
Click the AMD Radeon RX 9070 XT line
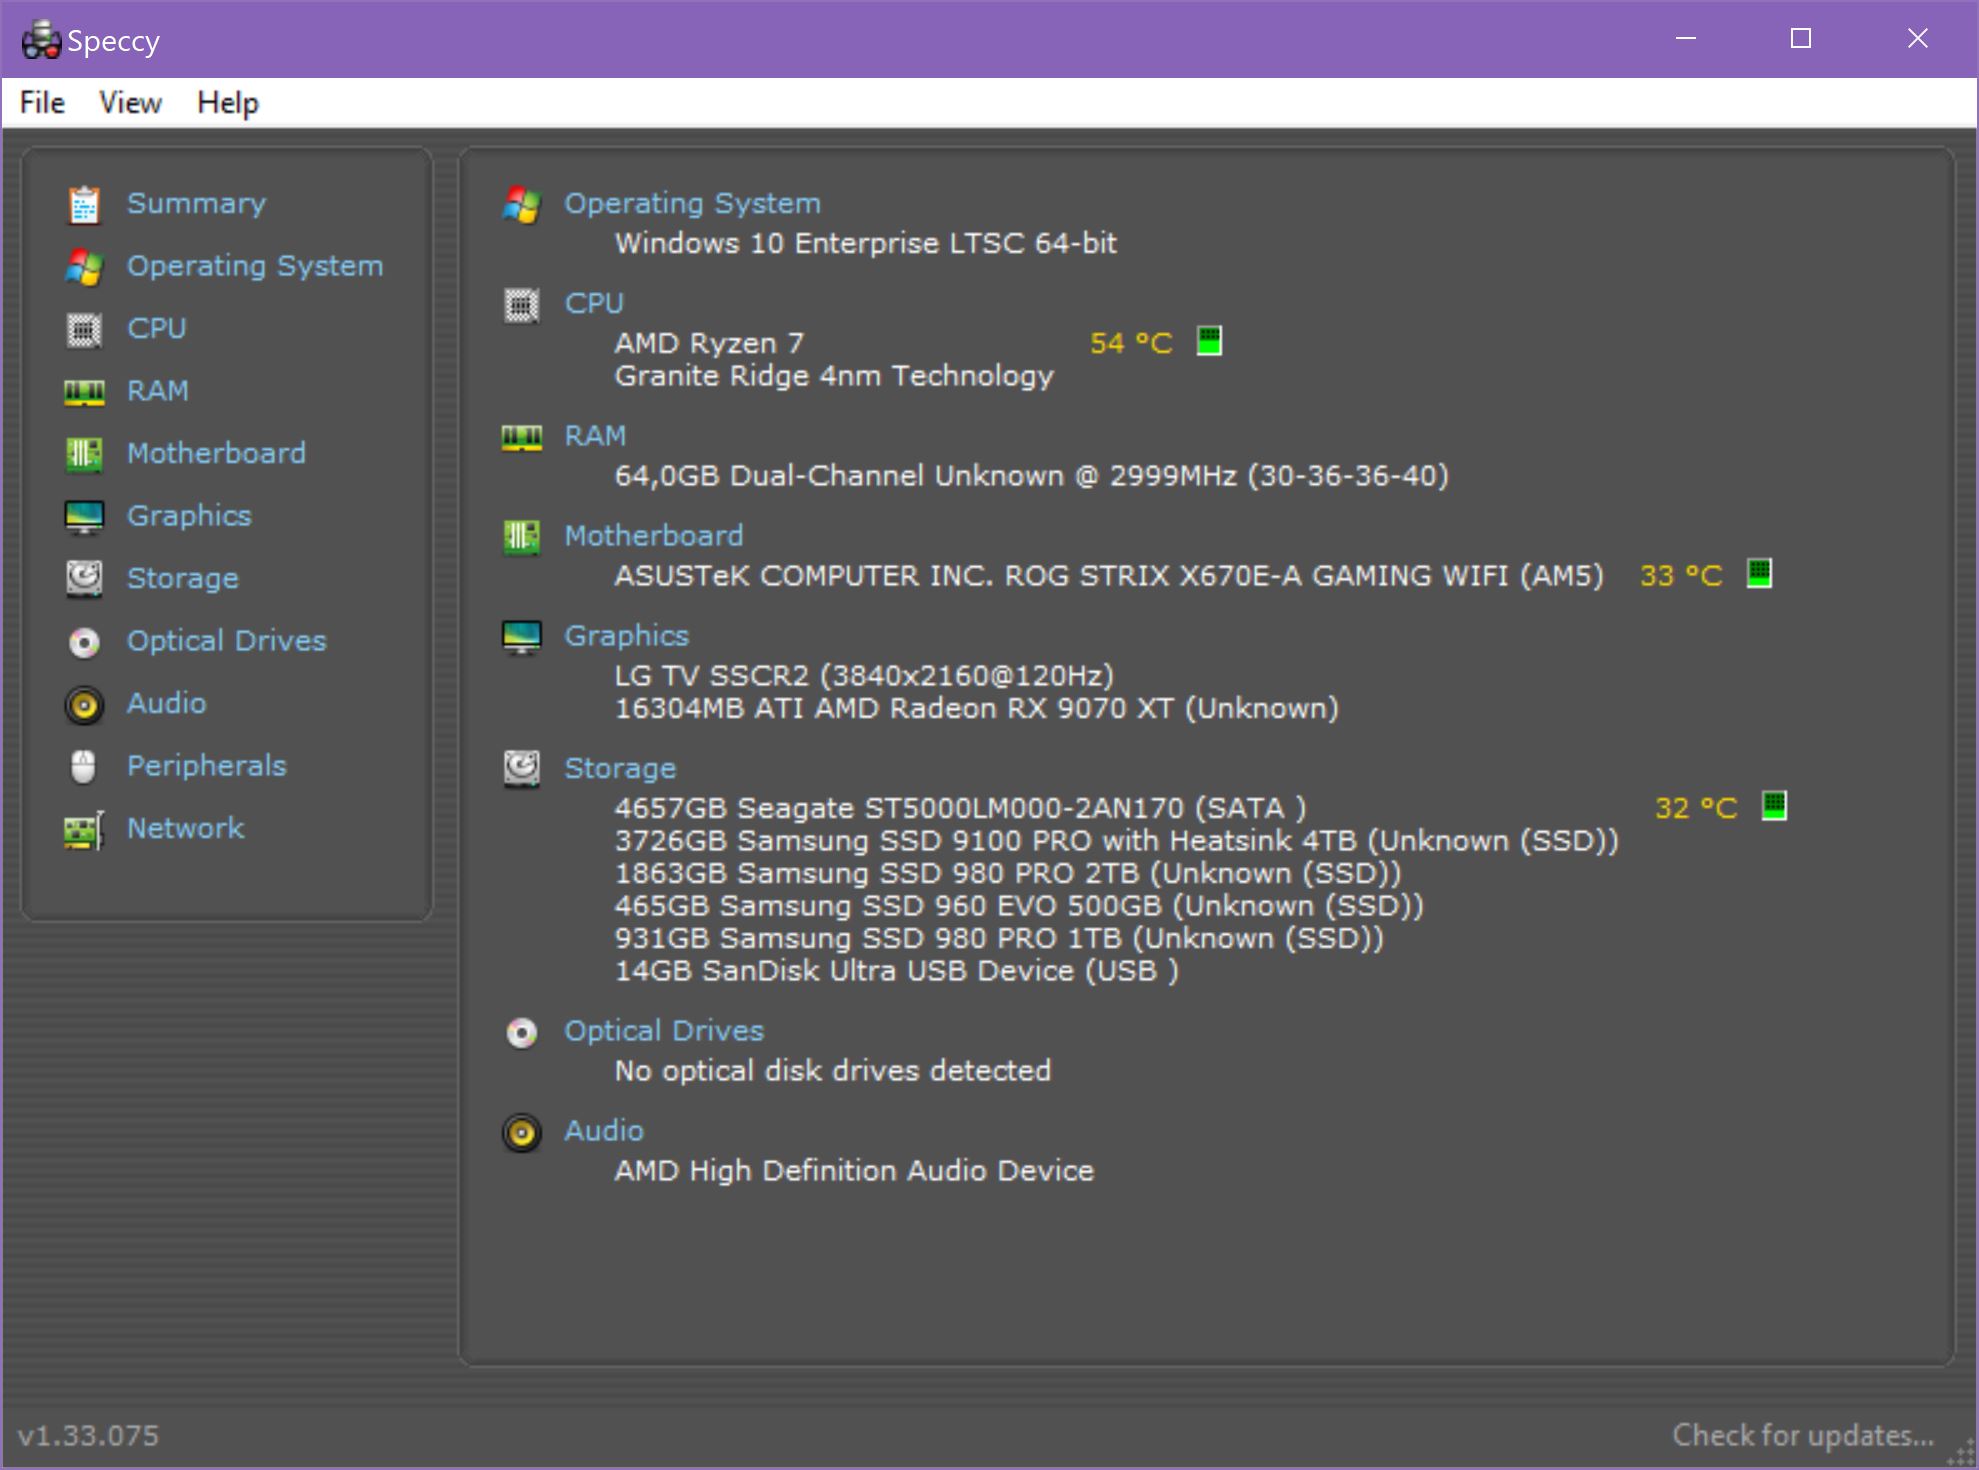click(977, 709)
